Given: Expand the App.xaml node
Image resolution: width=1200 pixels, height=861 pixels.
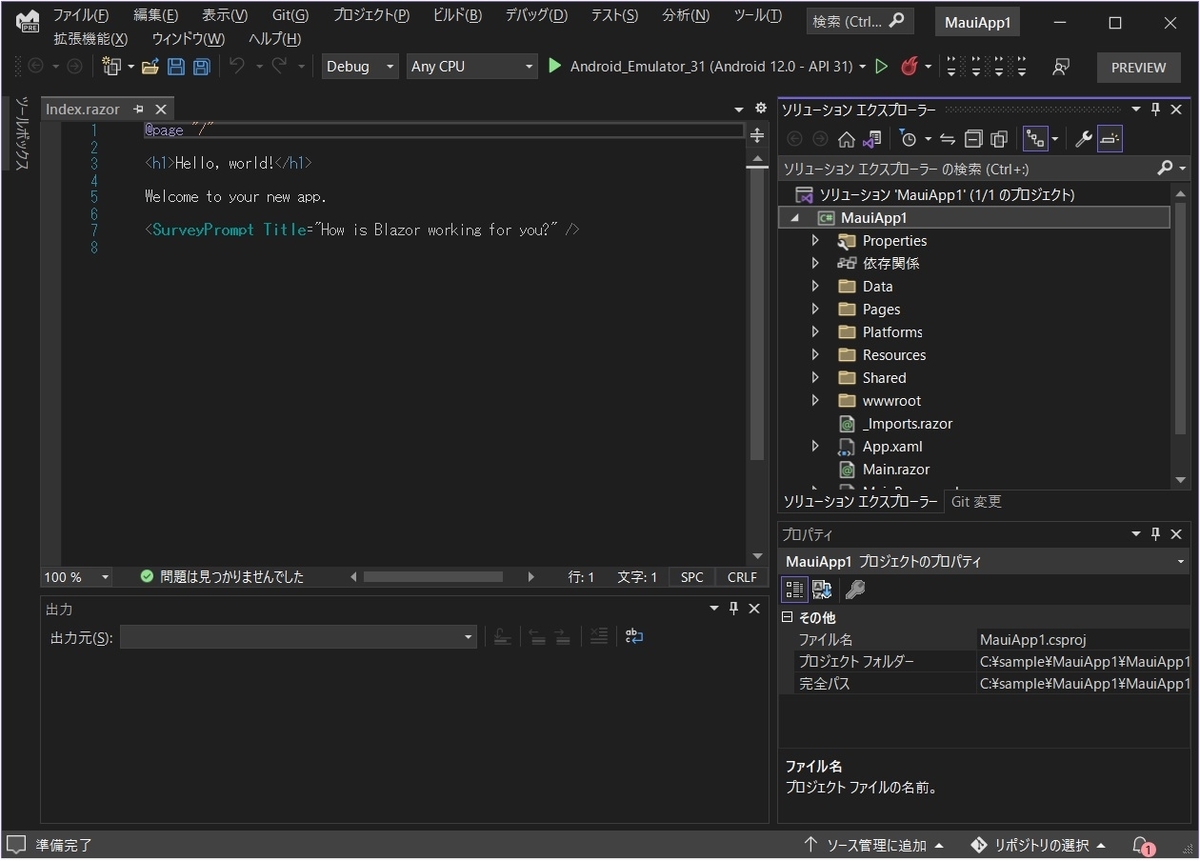Looking at the screenshot, I should click(x=815, y=447).
